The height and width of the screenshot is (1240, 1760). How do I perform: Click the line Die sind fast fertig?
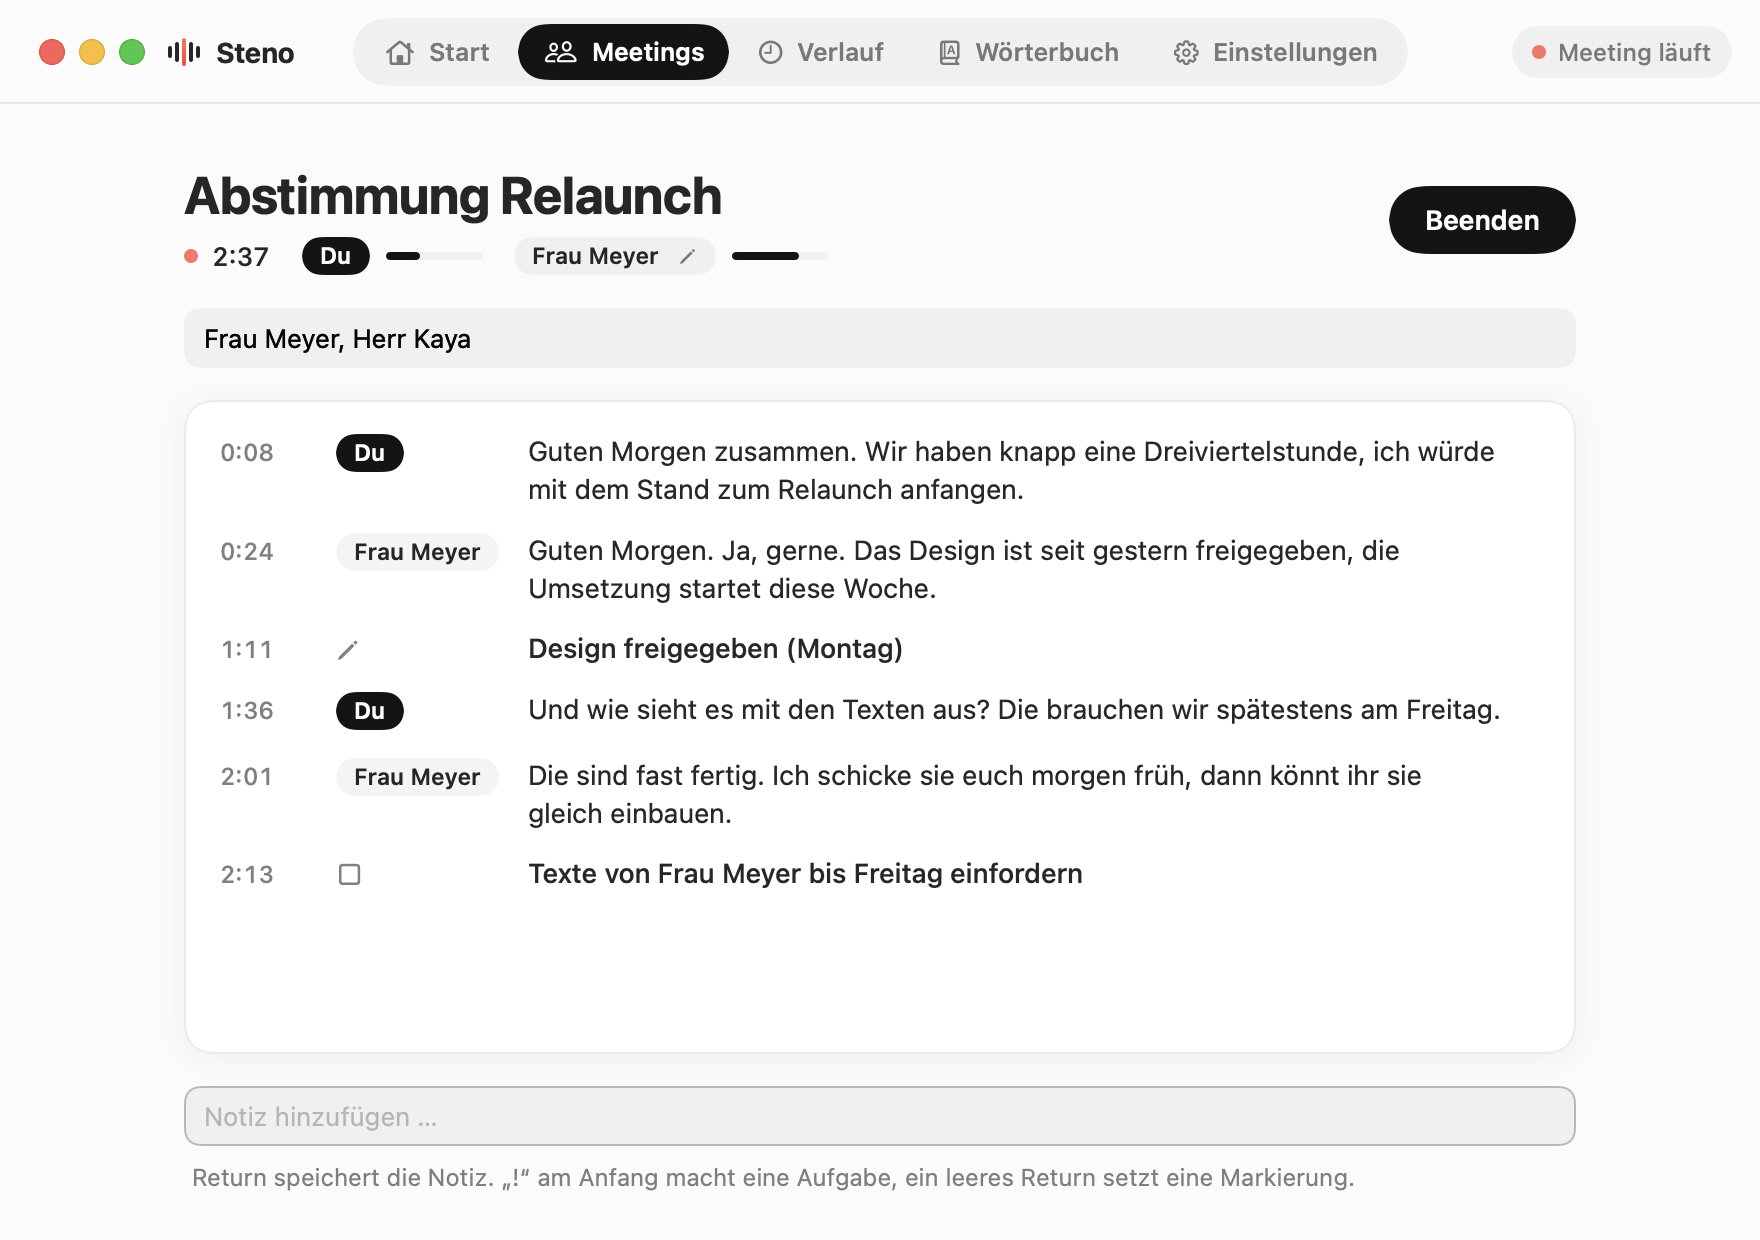tap(975, 795)
